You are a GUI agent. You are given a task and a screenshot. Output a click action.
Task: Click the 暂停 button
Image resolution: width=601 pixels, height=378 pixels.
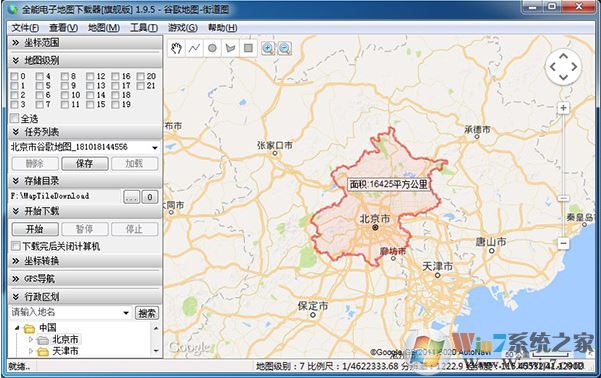tap(85, 229)
